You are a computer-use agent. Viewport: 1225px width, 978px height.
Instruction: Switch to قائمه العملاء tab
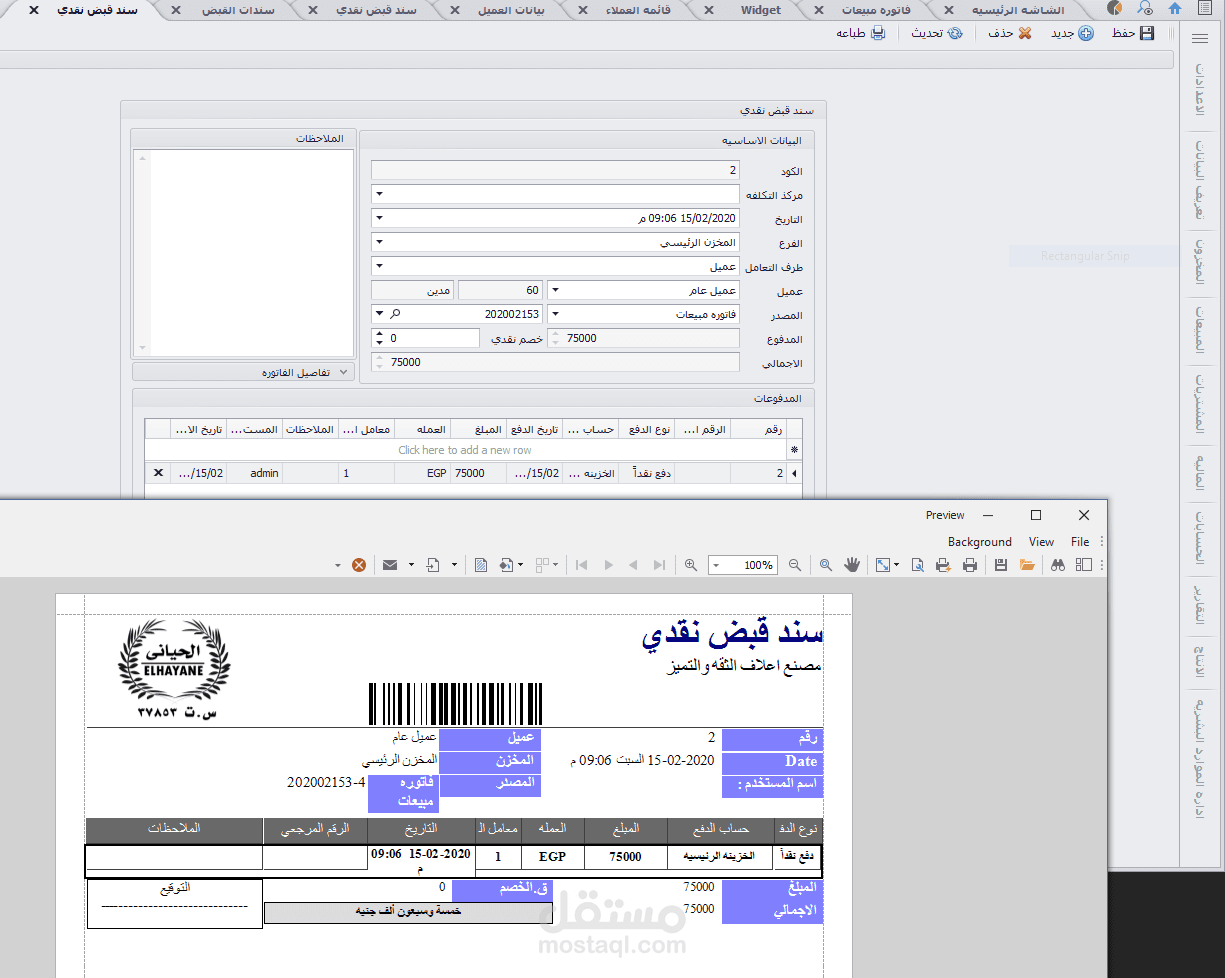(x=638, y=10)
